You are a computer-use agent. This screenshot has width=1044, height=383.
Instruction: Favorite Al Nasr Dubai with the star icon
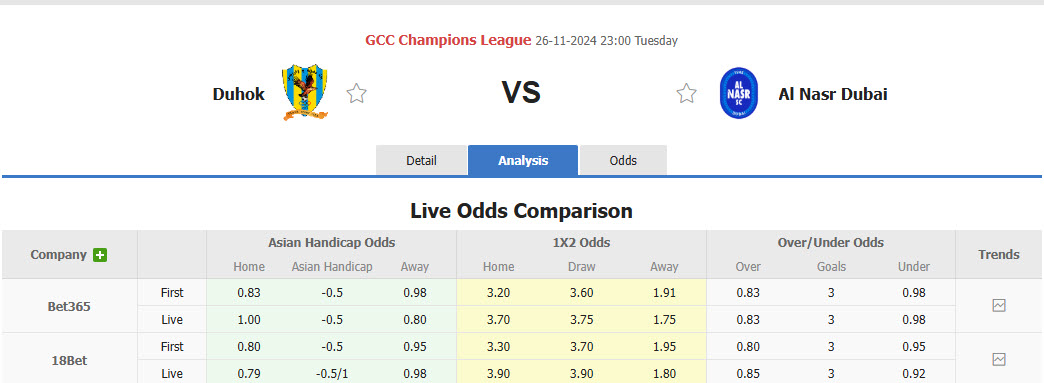(686, 93)
